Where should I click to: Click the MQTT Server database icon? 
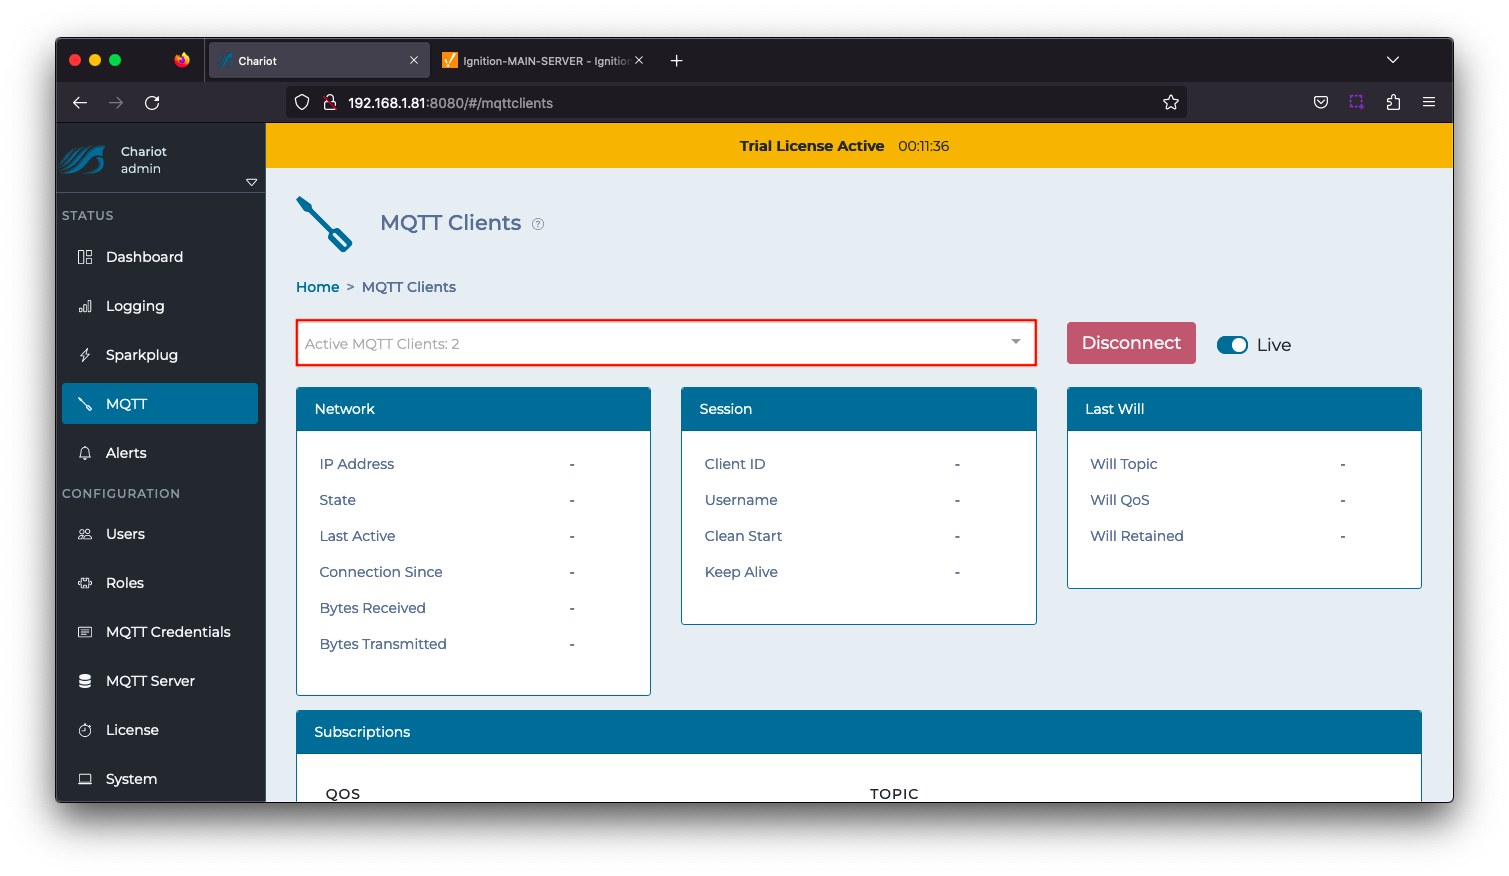coord(85,681)
